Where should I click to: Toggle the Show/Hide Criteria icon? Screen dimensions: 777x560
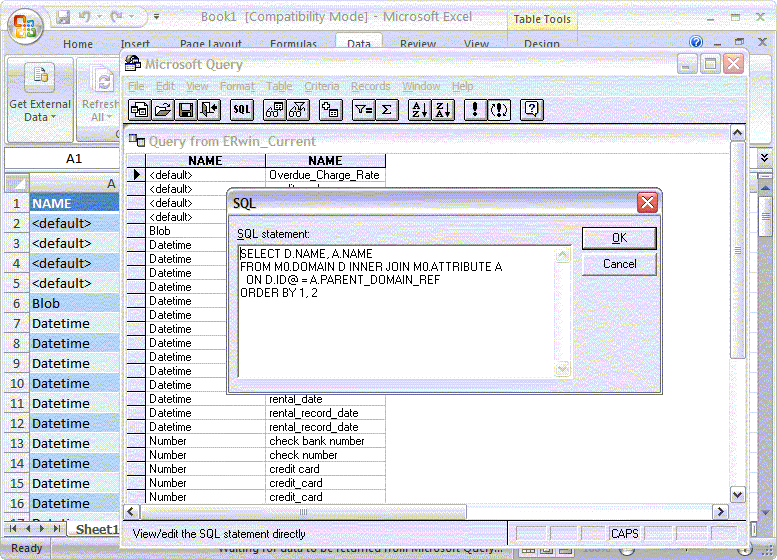coord(298,110)
